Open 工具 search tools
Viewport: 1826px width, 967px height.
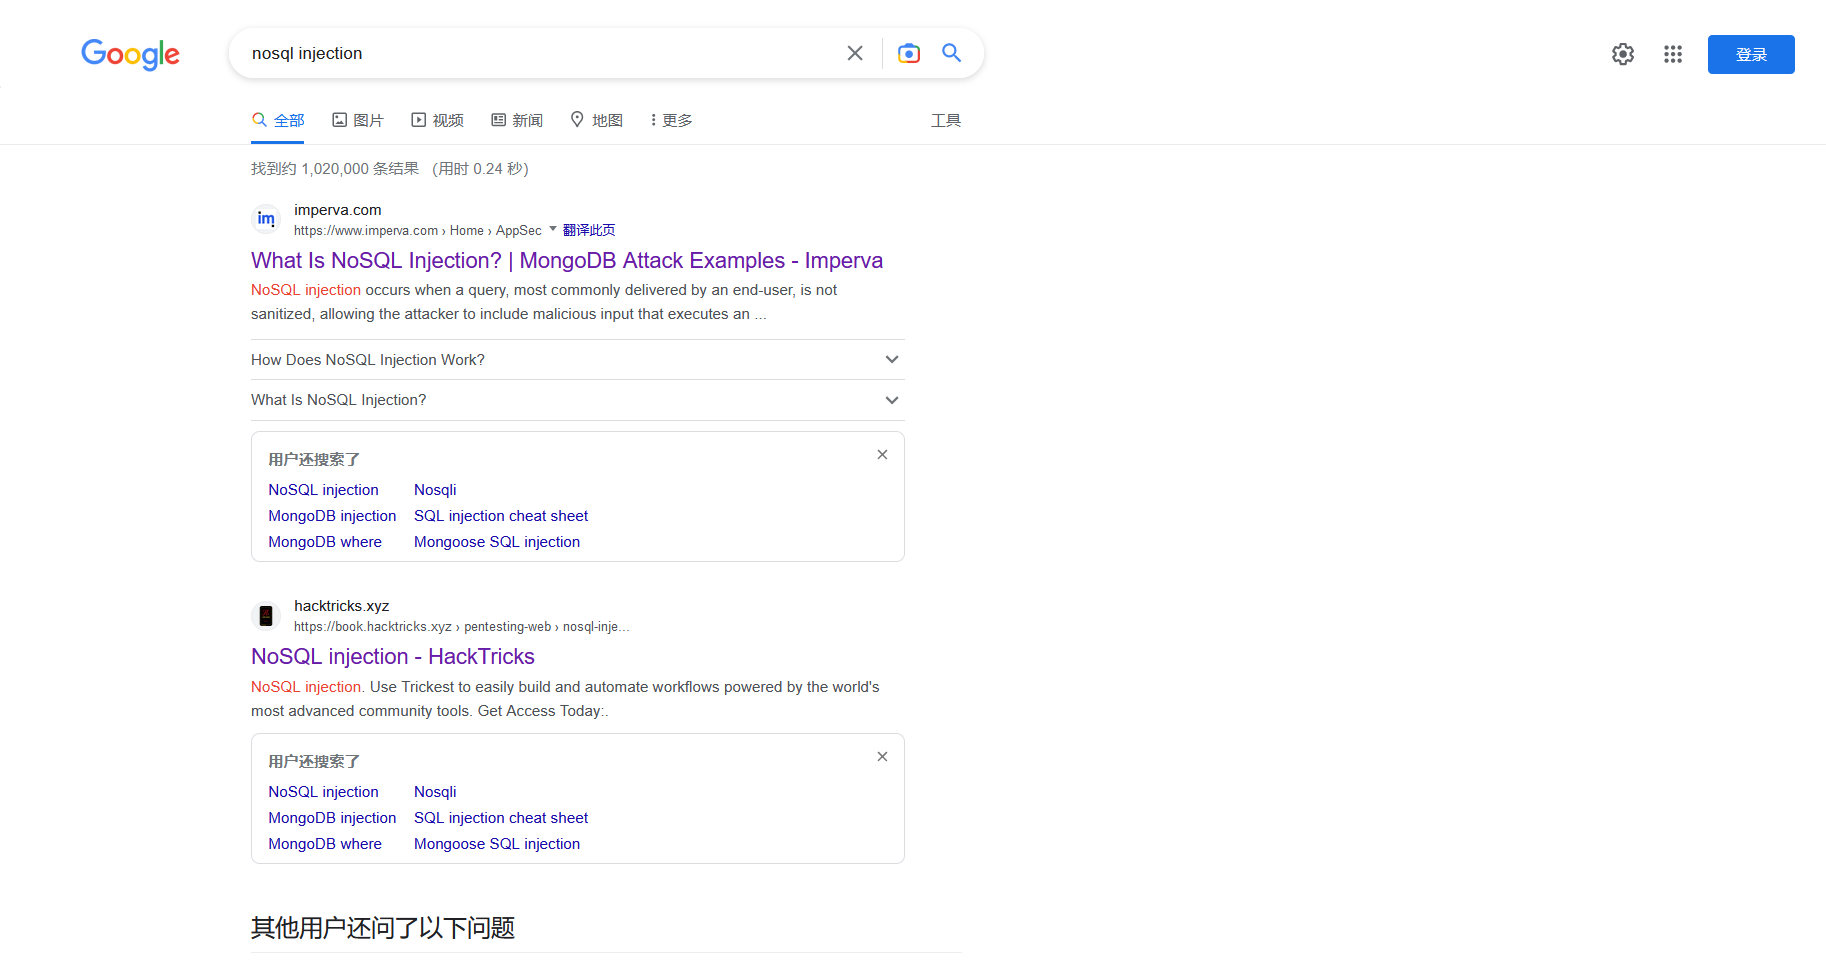(x=946, y=120)
